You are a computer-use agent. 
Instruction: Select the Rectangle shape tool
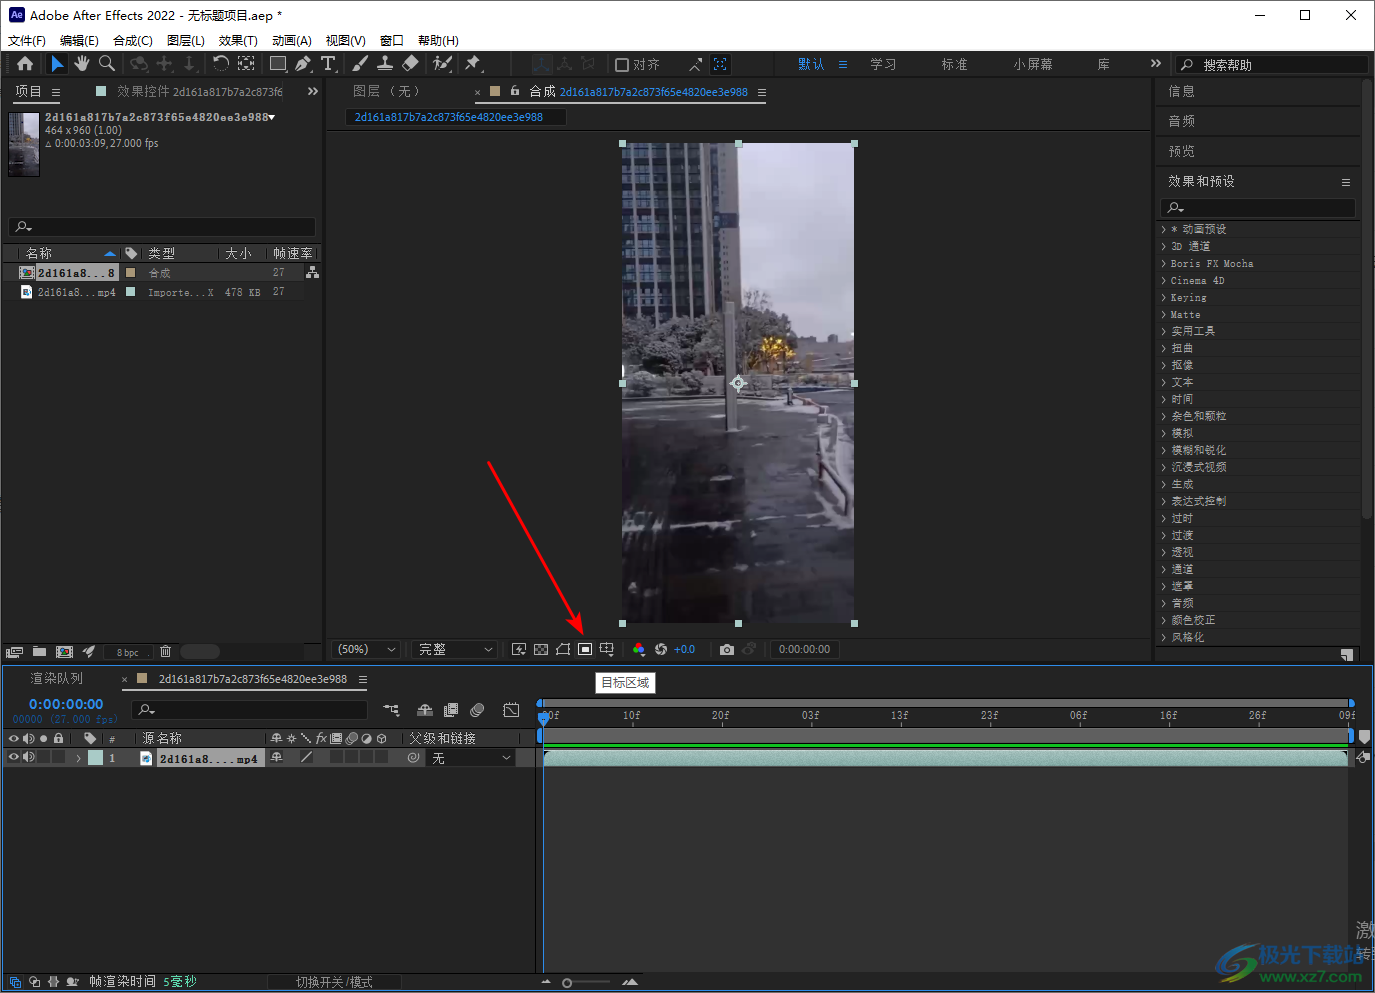coord(278,64)
